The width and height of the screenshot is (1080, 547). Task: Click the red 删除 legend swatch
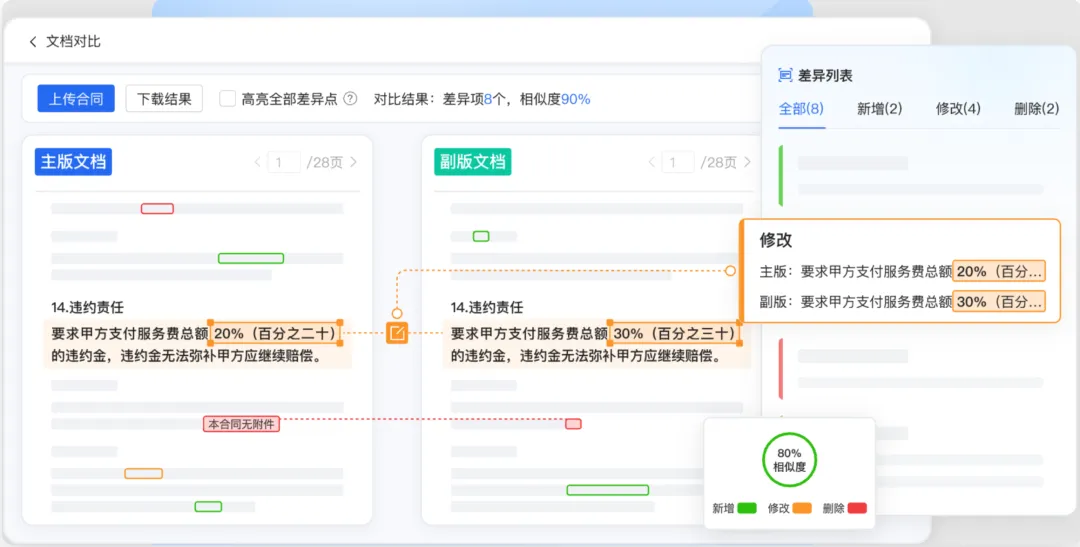[857, 508]
